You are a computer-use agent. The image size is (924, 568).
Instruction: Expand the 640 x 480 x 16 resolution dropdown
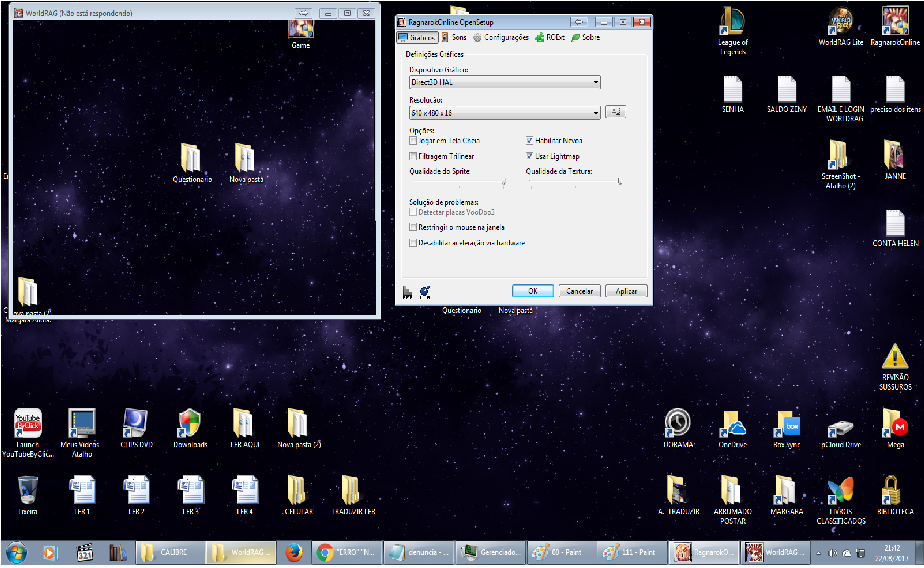[x=505, y=113]
